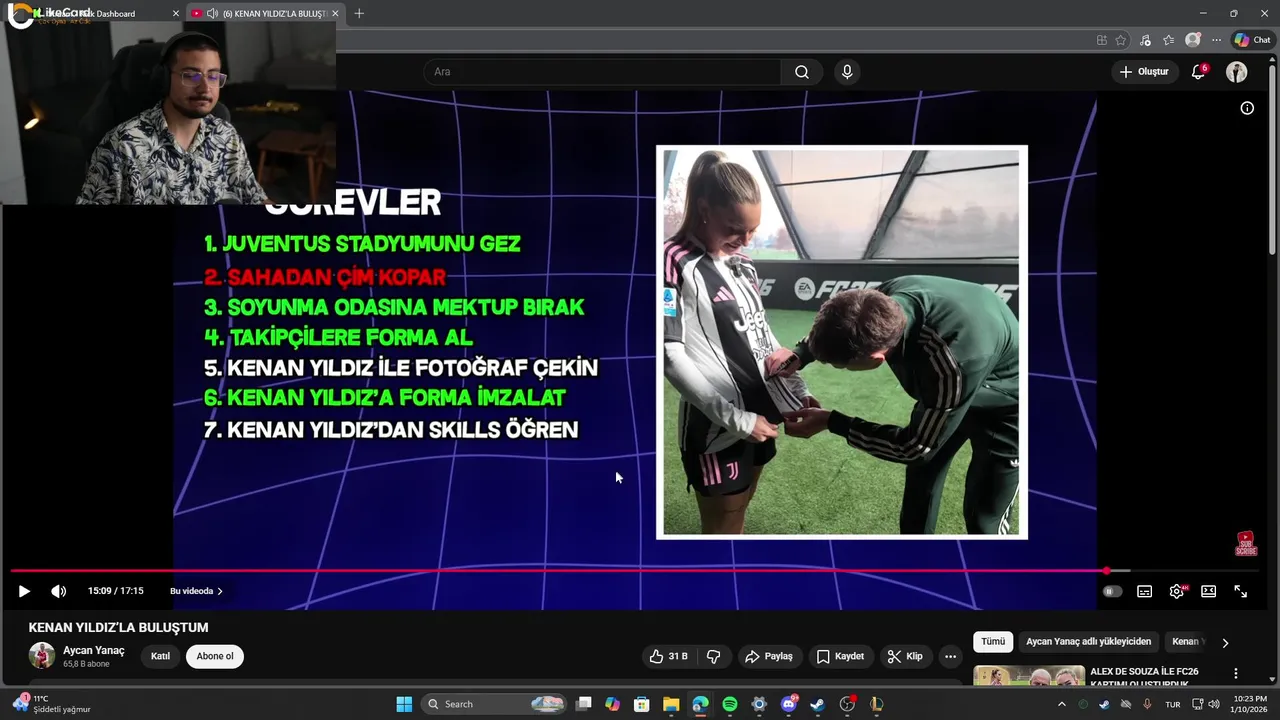Switch to the KENAN YILDIZ'LA BULUŞTUM tab

[265, 13]
